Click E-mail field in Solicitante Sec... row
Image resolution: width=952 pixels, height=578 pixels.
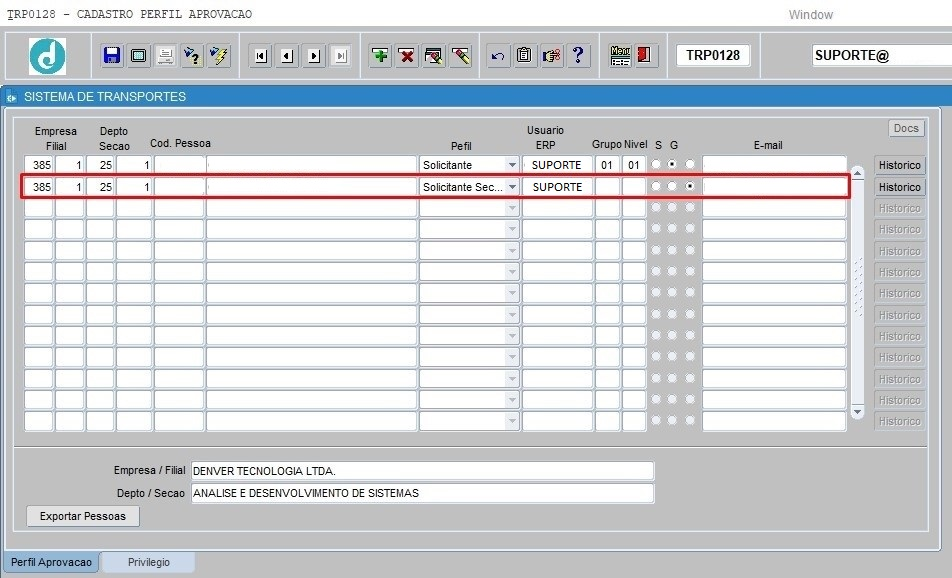pyautogui.click(x=774, y=187)
